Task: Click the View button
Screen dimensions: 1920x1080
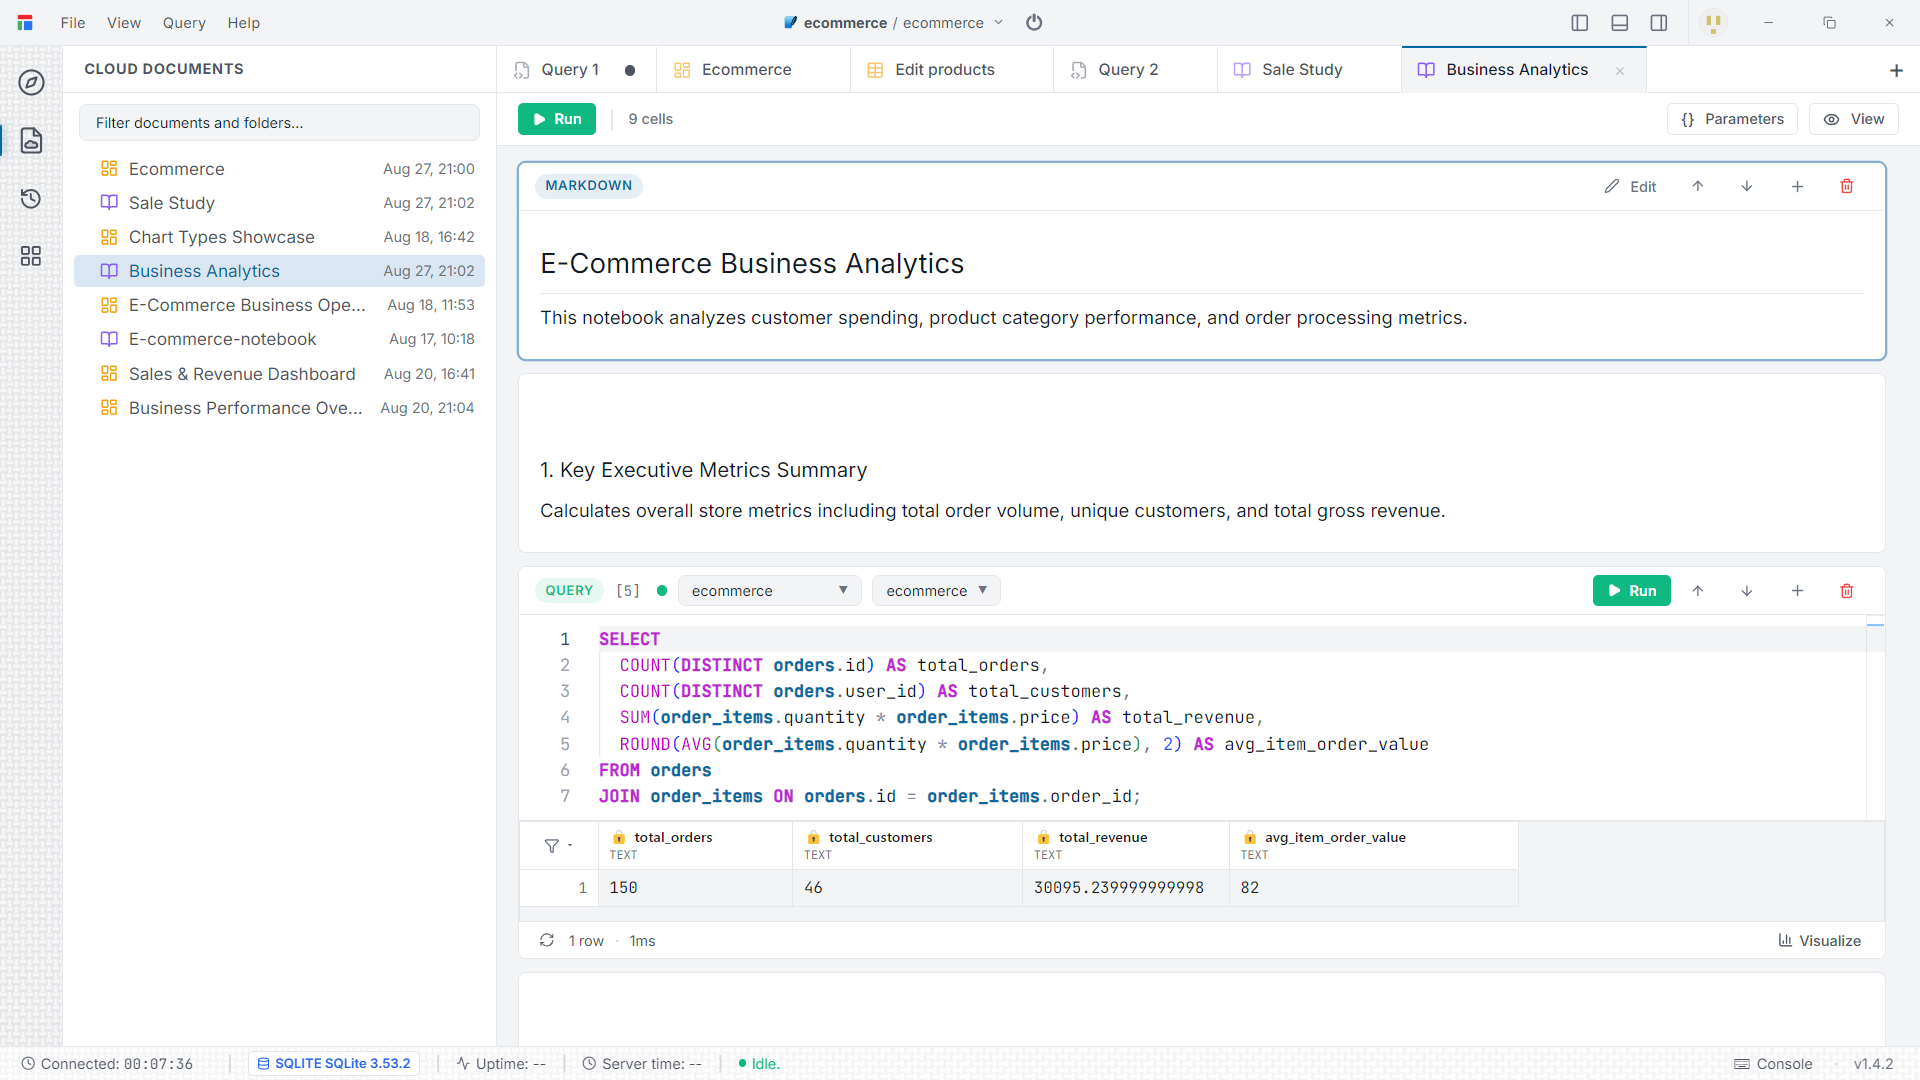Action: point(1854,119)
